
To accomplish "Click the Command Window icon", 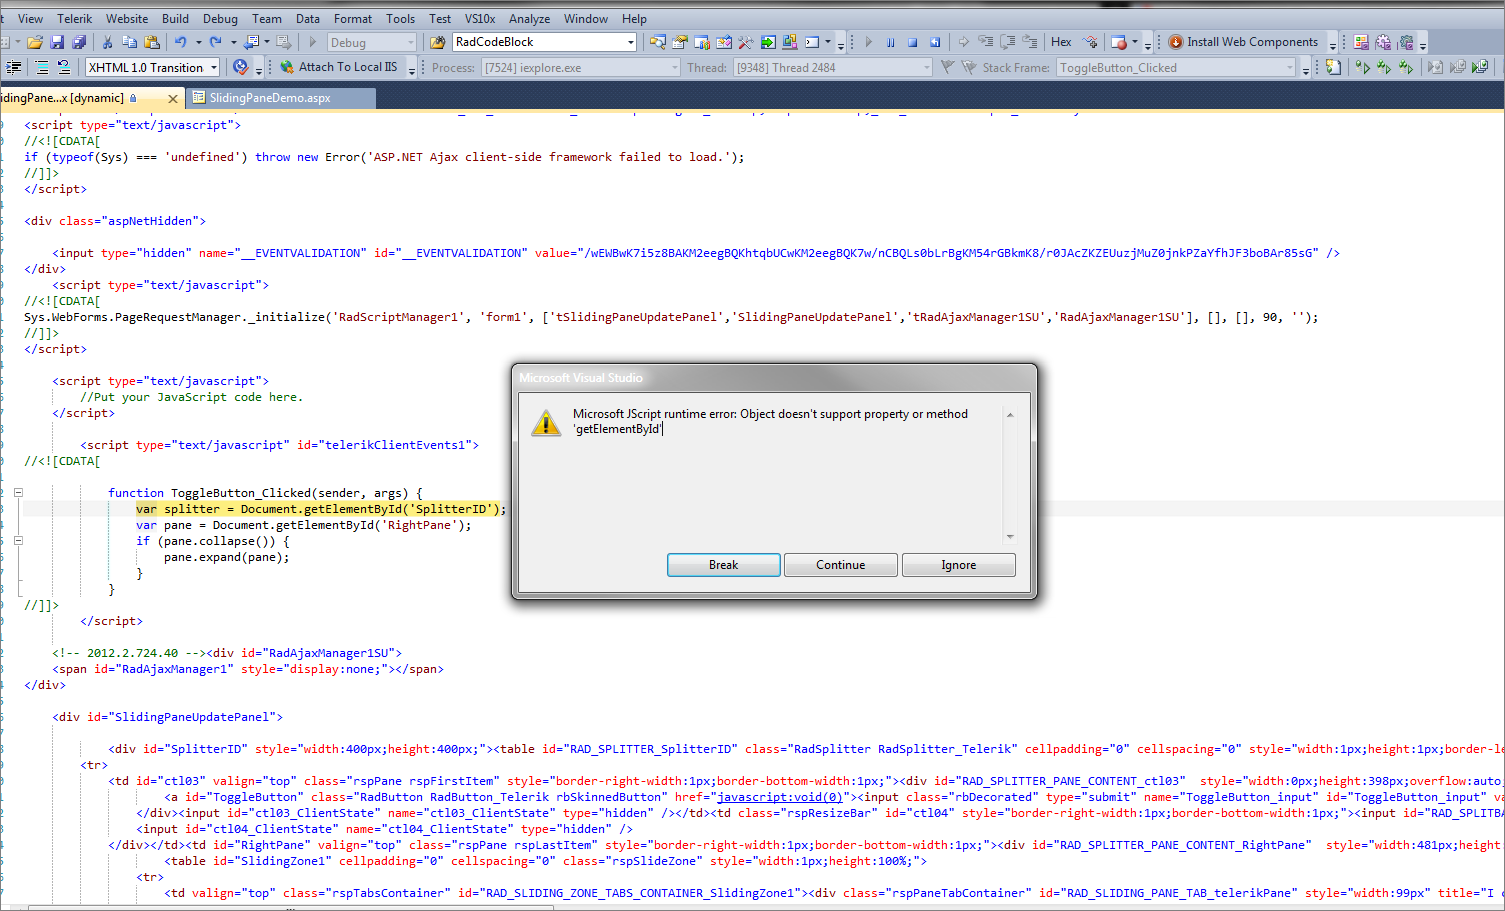I will click(x=812, y=42).
